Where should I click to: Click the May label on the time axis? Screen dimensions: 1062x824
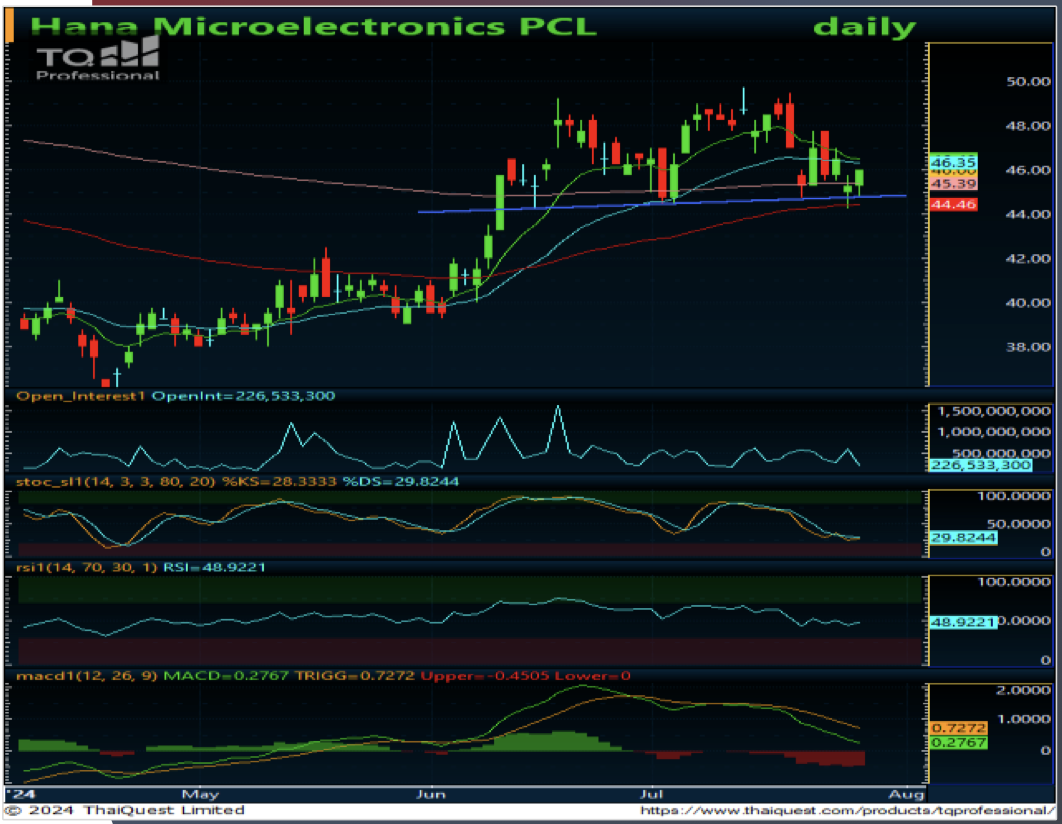(x=200, y=794)
